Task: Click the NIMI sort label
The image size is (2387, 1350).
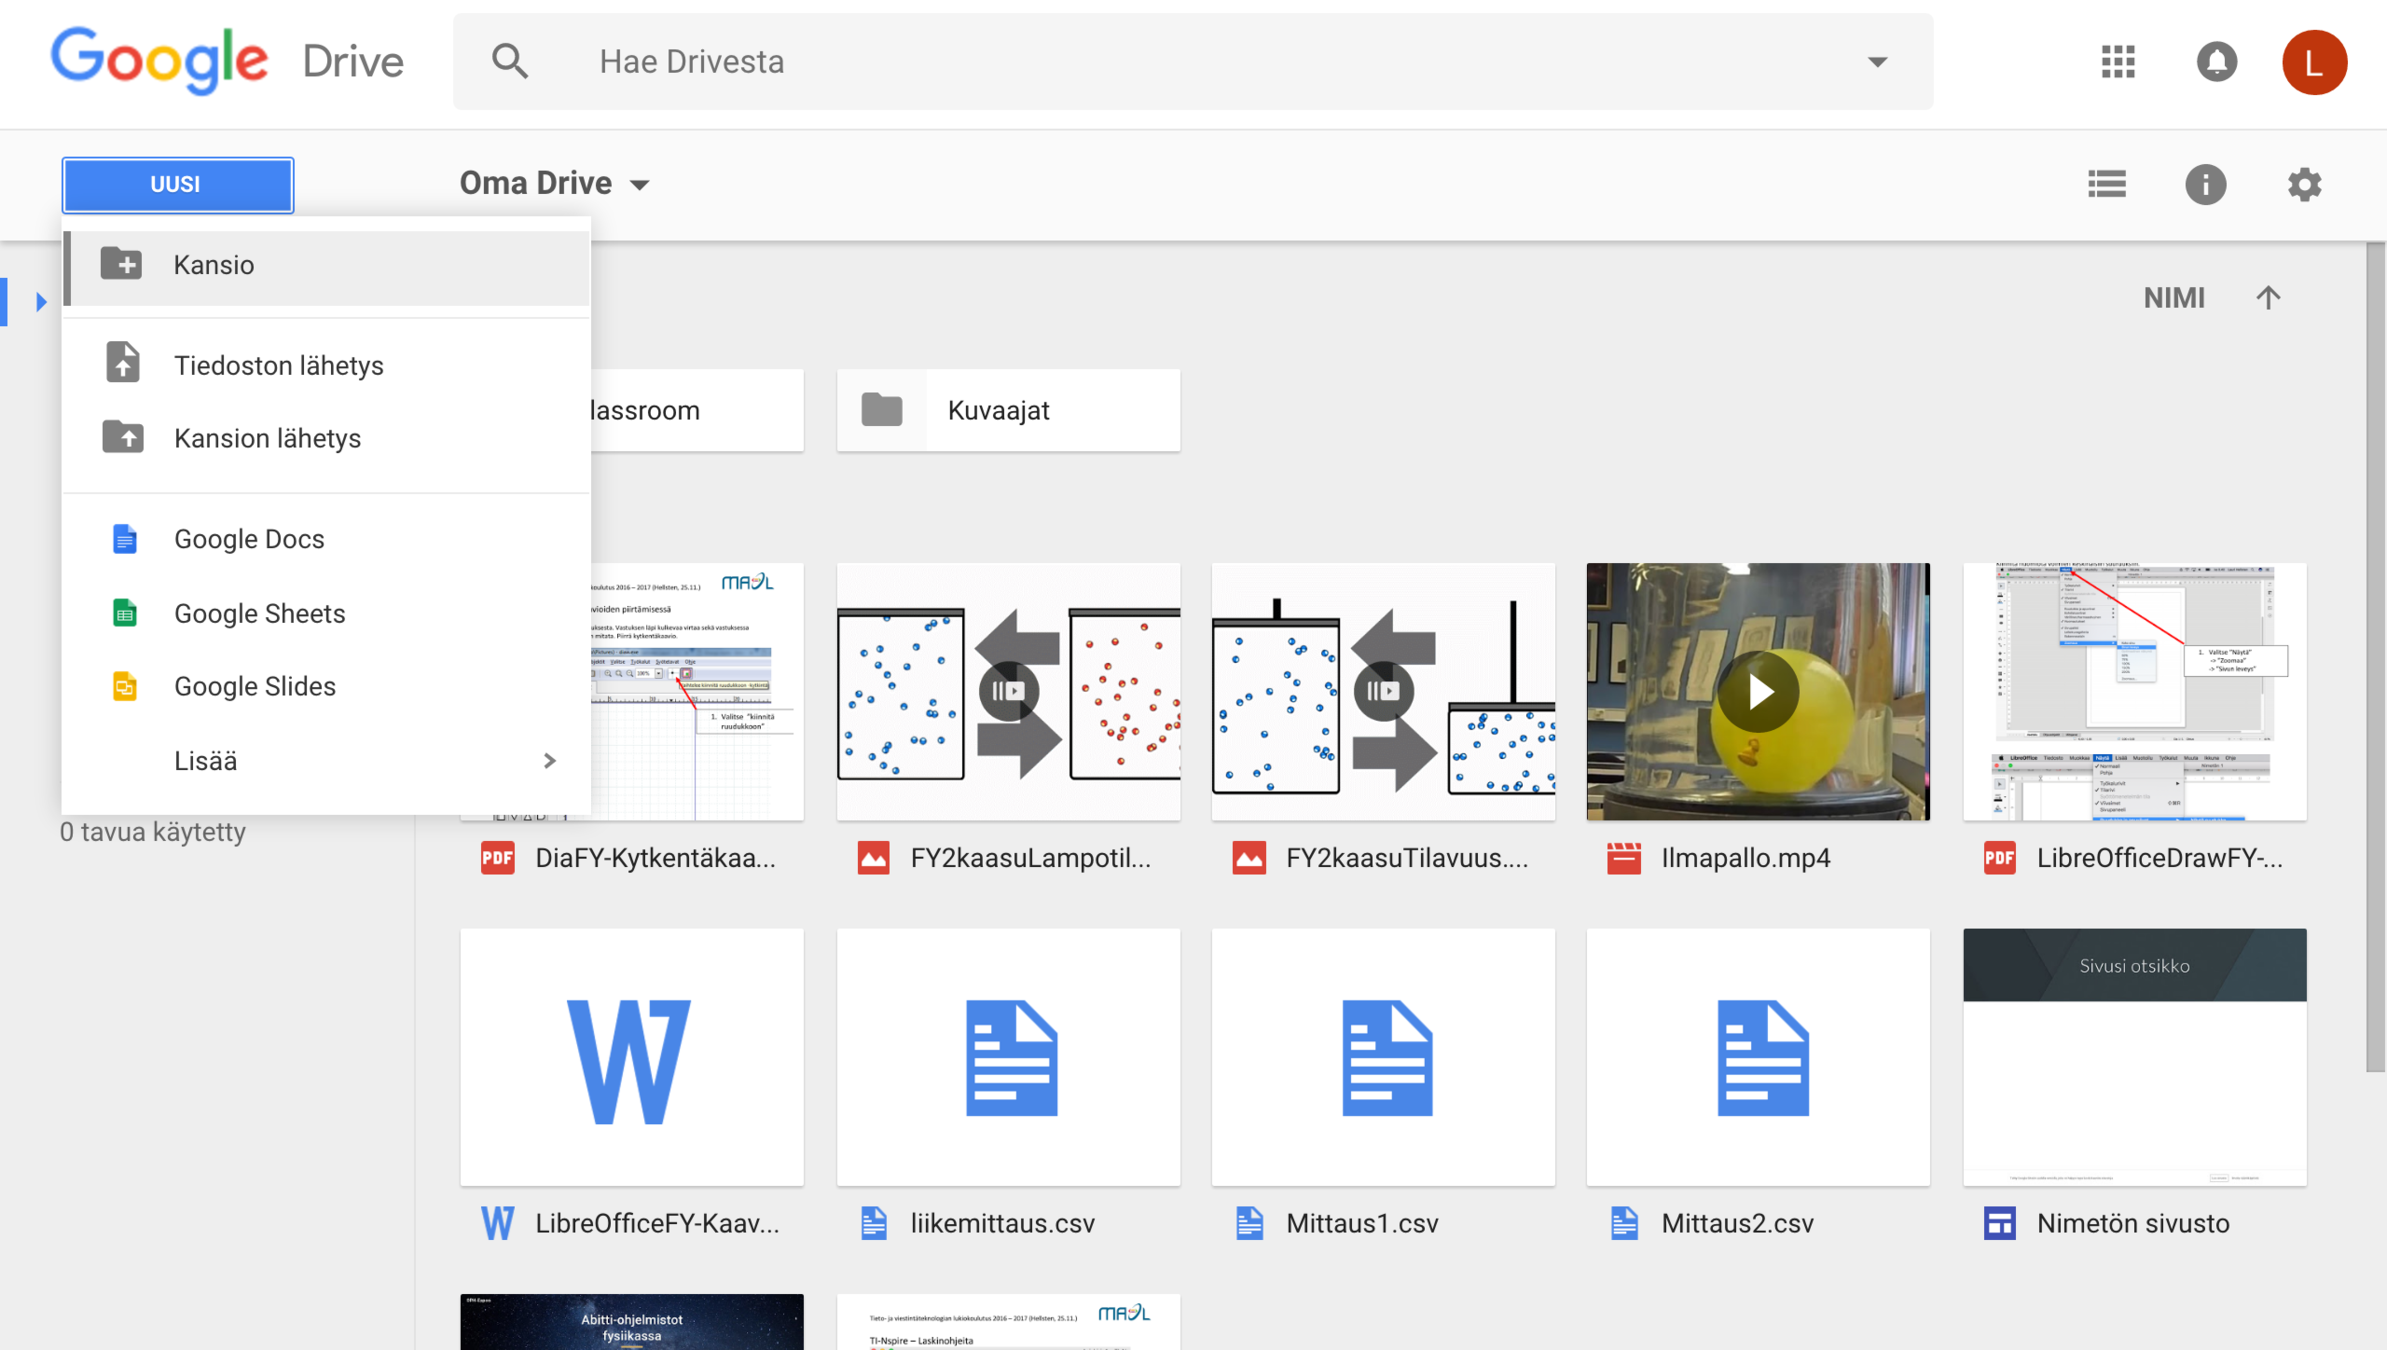Action: click(2173, 298)
